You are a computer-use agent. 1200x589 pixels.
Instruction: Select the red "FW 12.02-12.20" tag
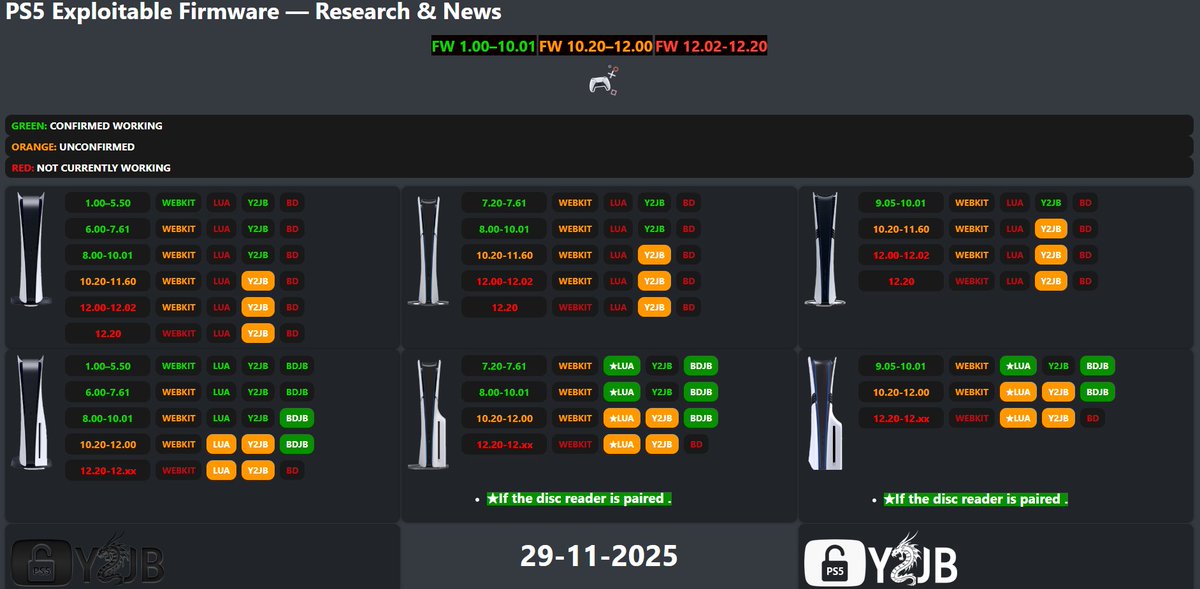click(x=711, y=46)
